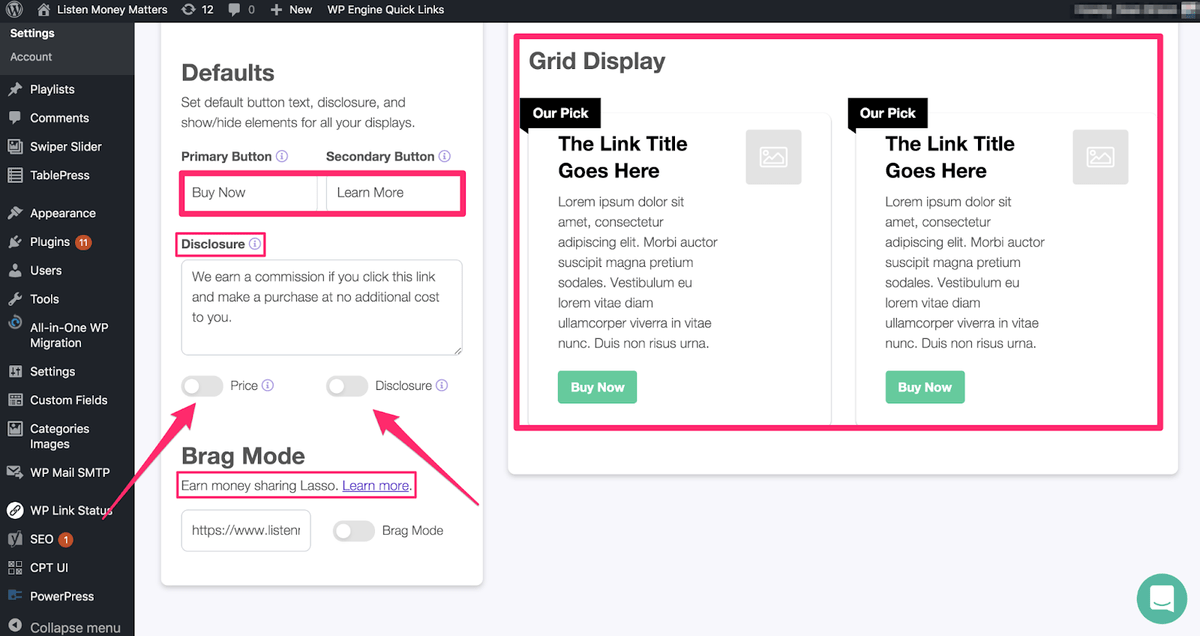
Task: Open the chat support bubble icon
Action: [1161, 598]
